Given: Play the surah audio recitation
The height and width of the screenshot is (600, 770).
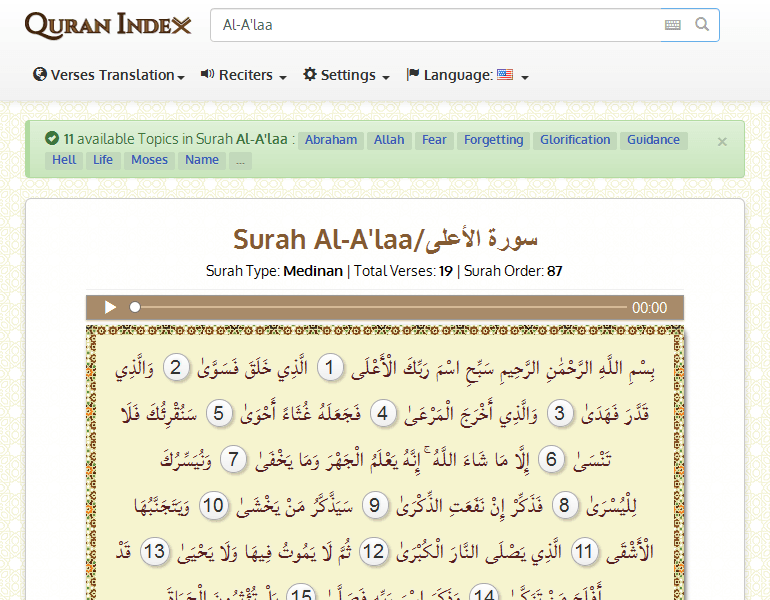Looking at the screenshot, I should coord(110,308).
